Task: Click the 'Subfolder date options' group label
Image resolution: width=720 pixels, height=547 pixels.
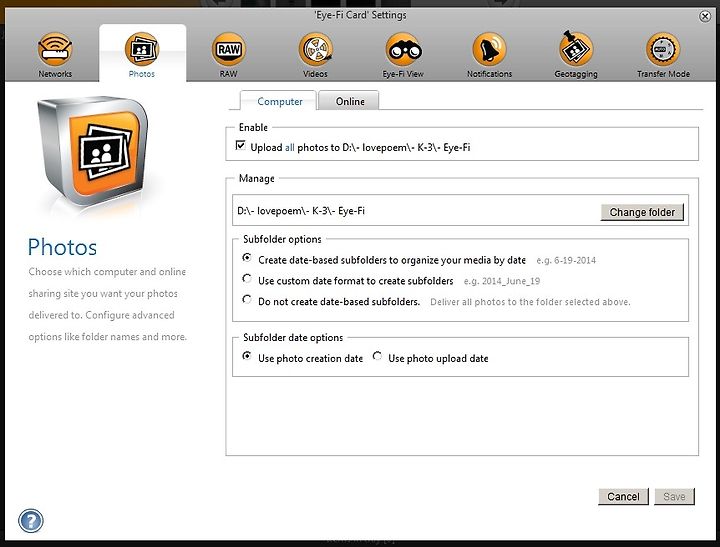Action: click(x=293, y=338)
